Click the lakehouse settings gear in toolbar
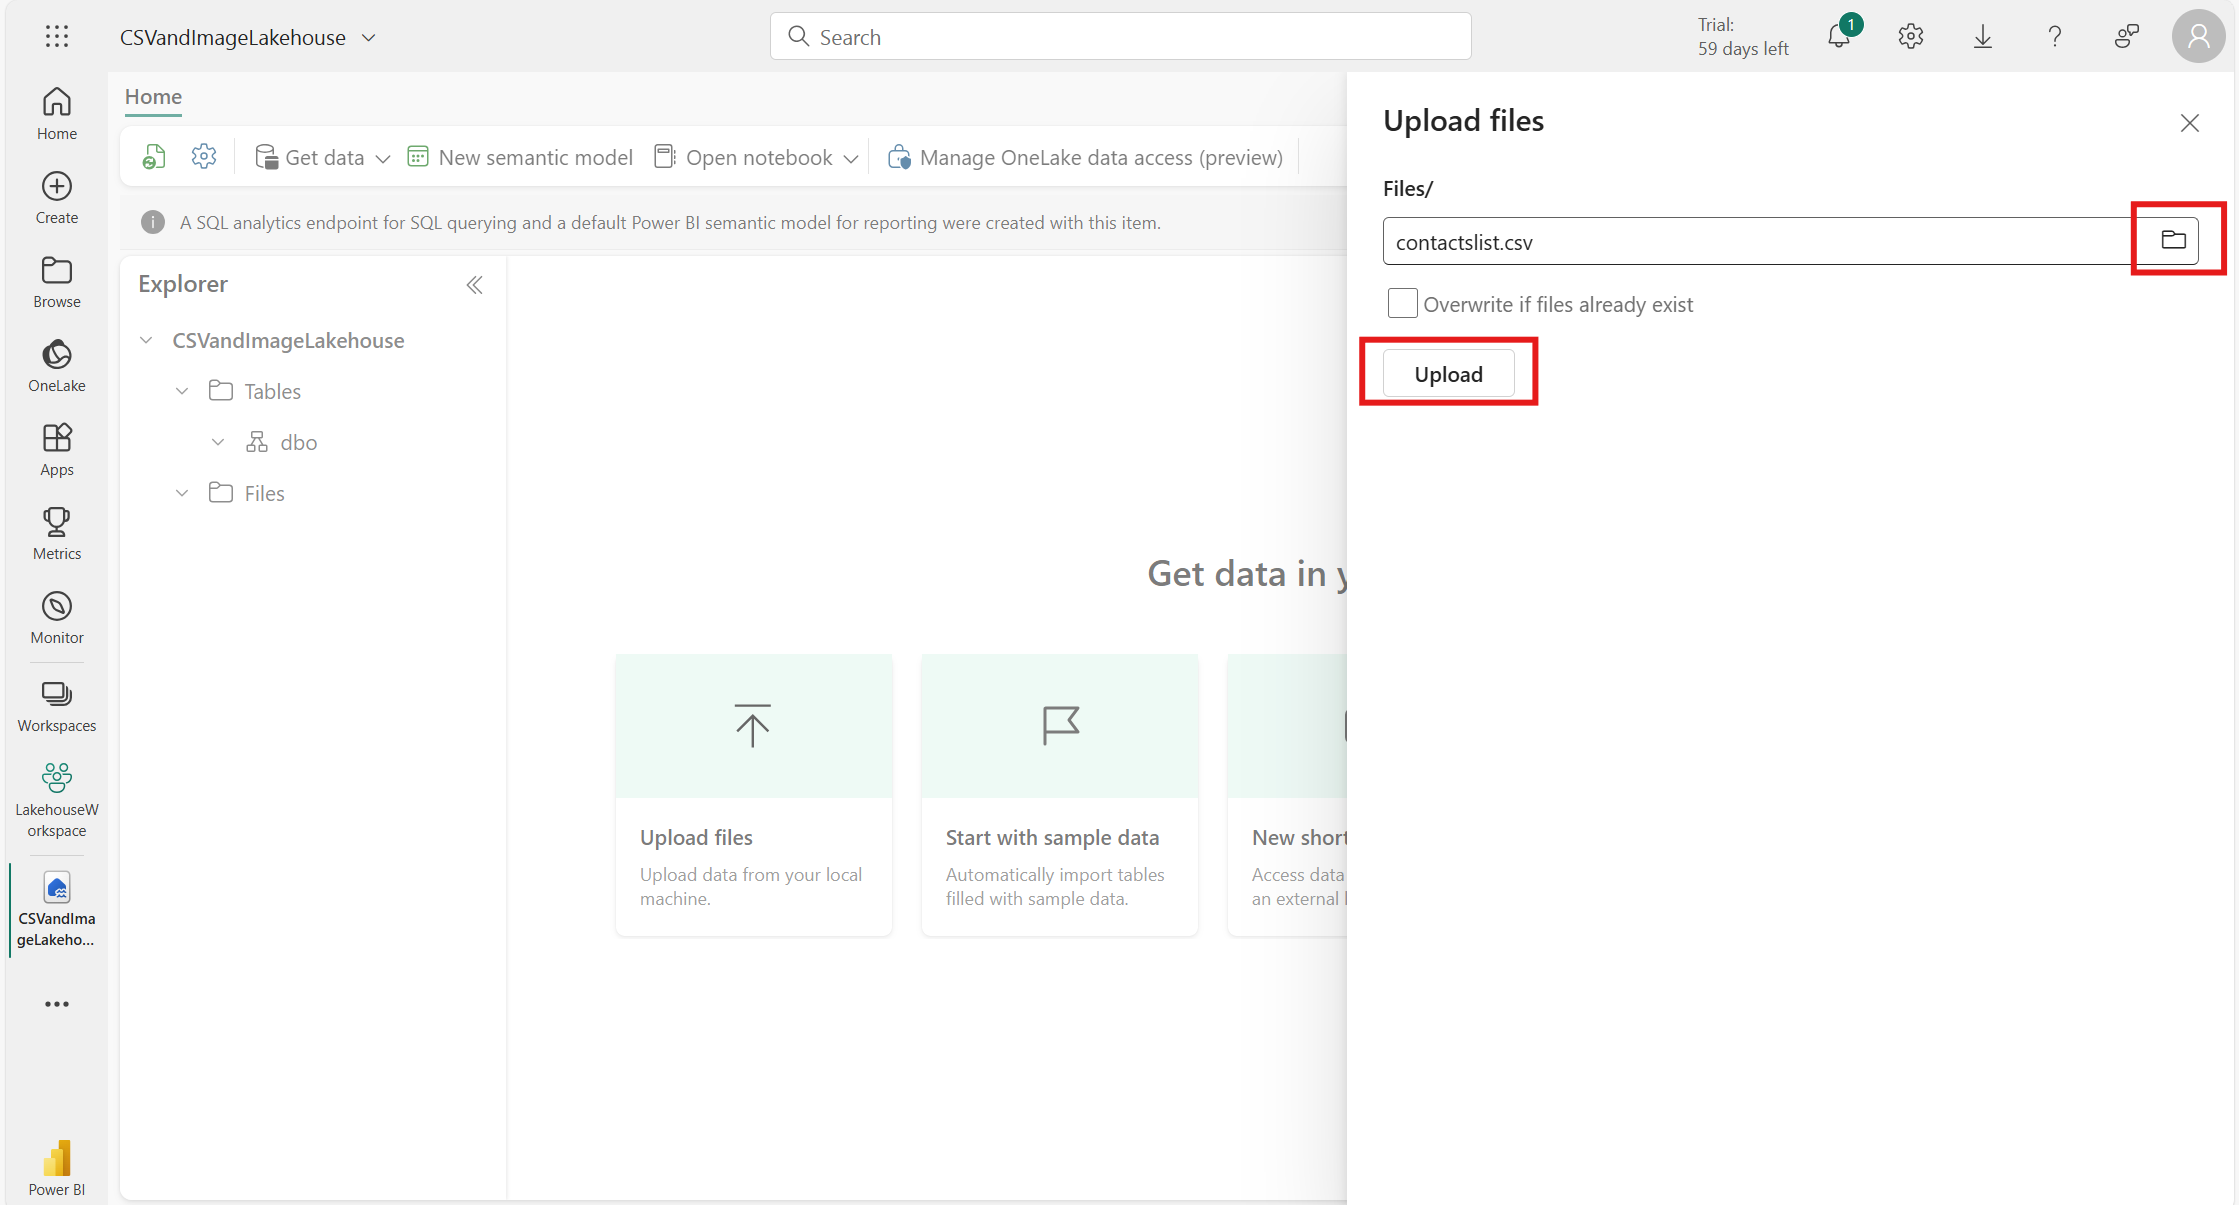 (204, 157)
